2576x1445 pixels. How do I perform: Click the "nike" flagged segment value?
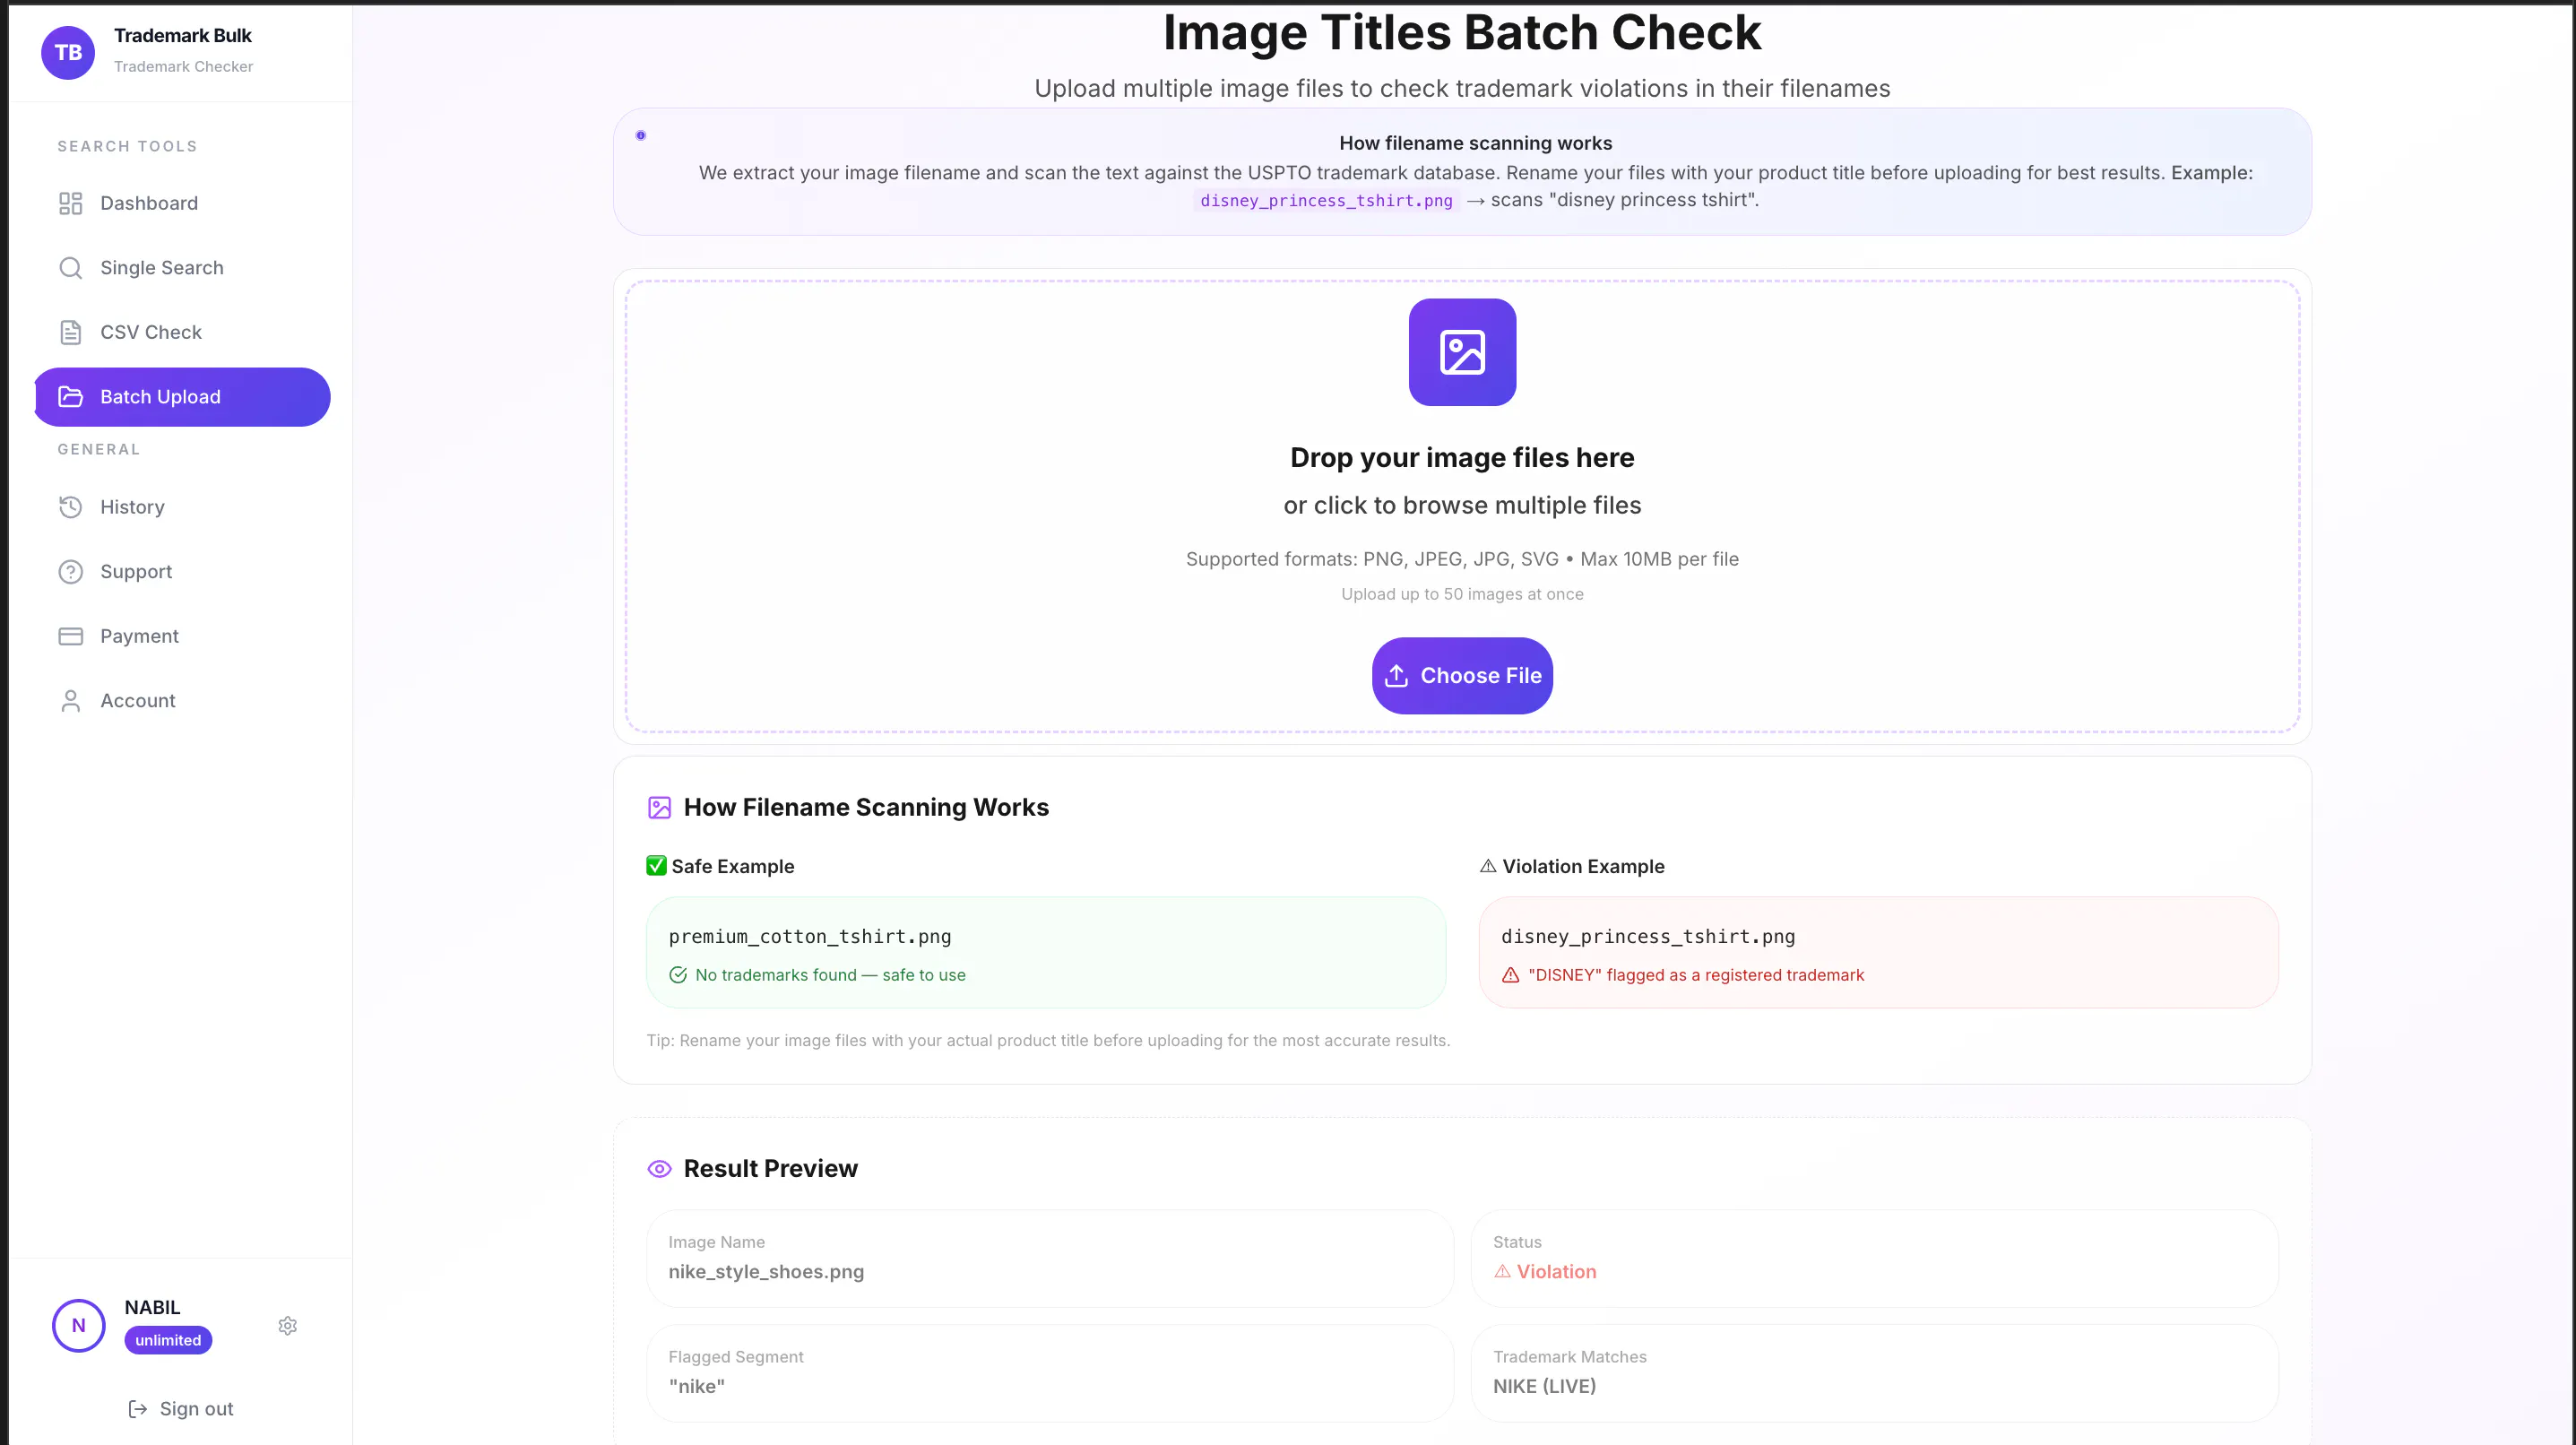[697, 1387]
